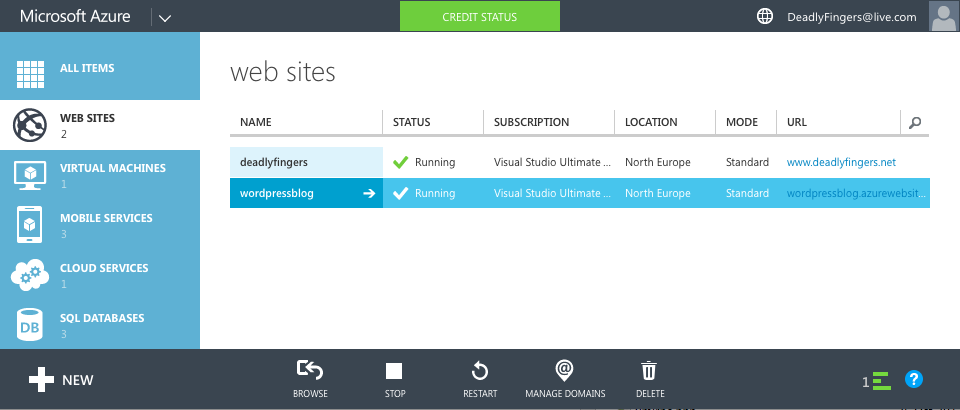Image resolution: width=960 pixels, height=410 pixels.
Task: Click the Browse icon in command bar
Action: tap(310, 370)
